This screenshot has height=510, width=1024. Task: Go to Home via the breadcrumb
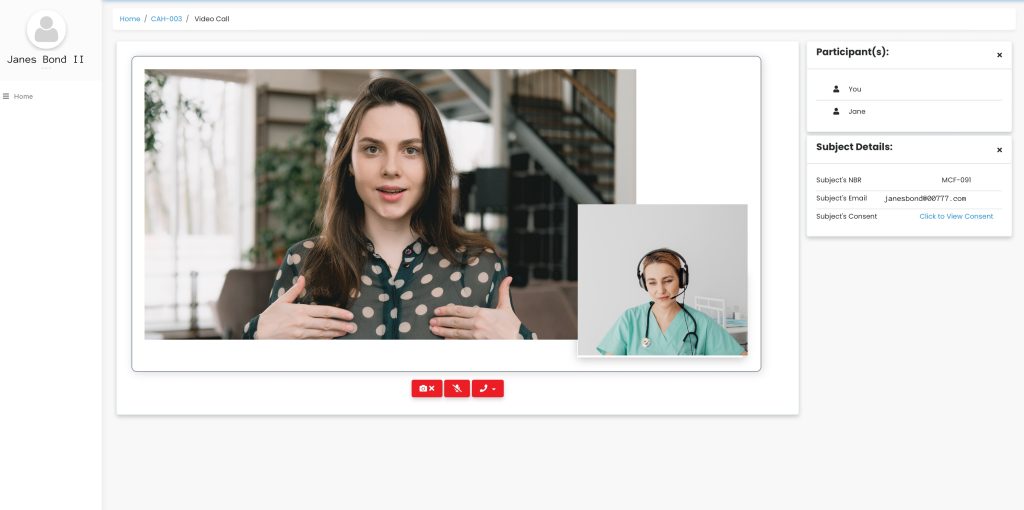(x=130, y=19)
